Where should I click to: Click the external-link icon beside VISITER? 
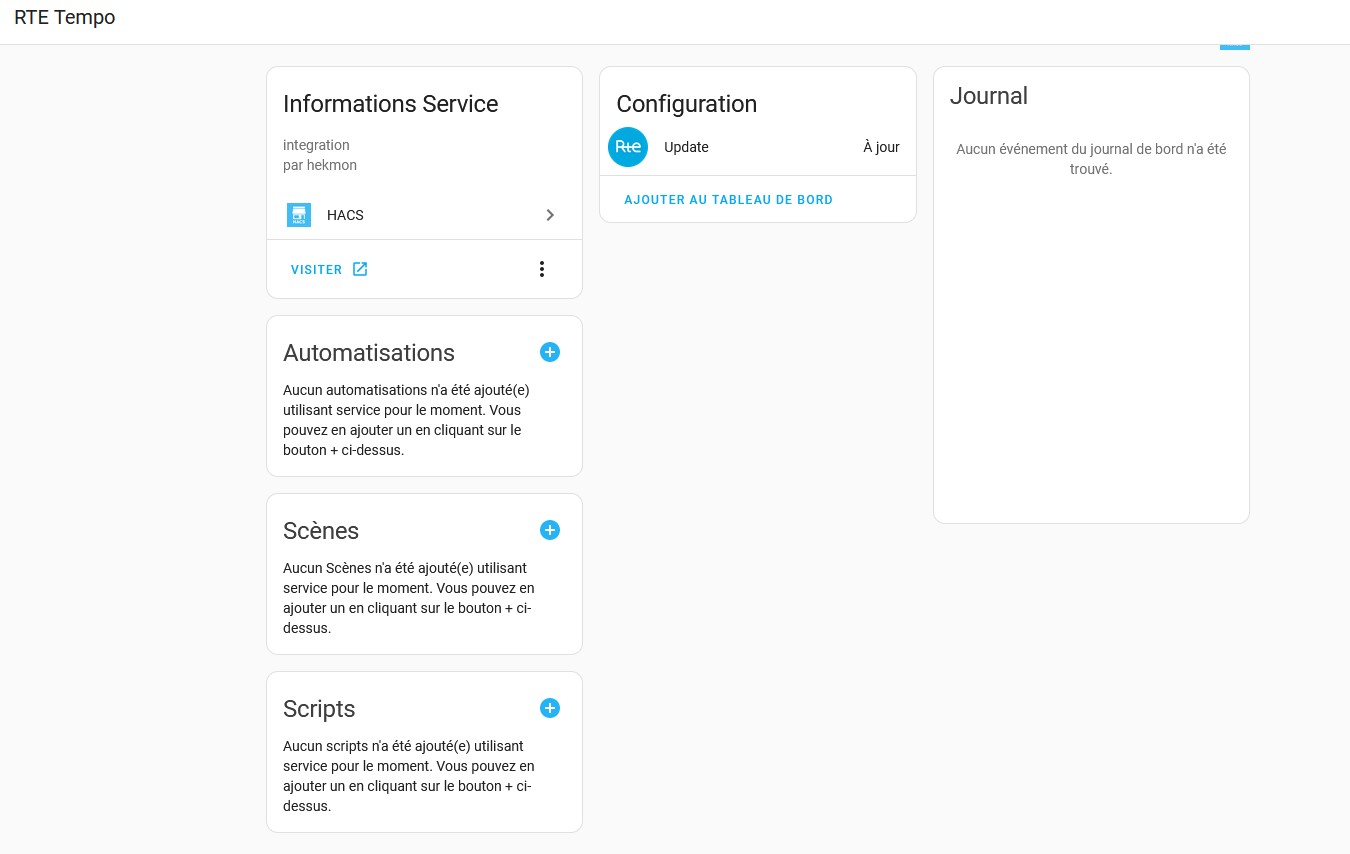click(360, 269)
